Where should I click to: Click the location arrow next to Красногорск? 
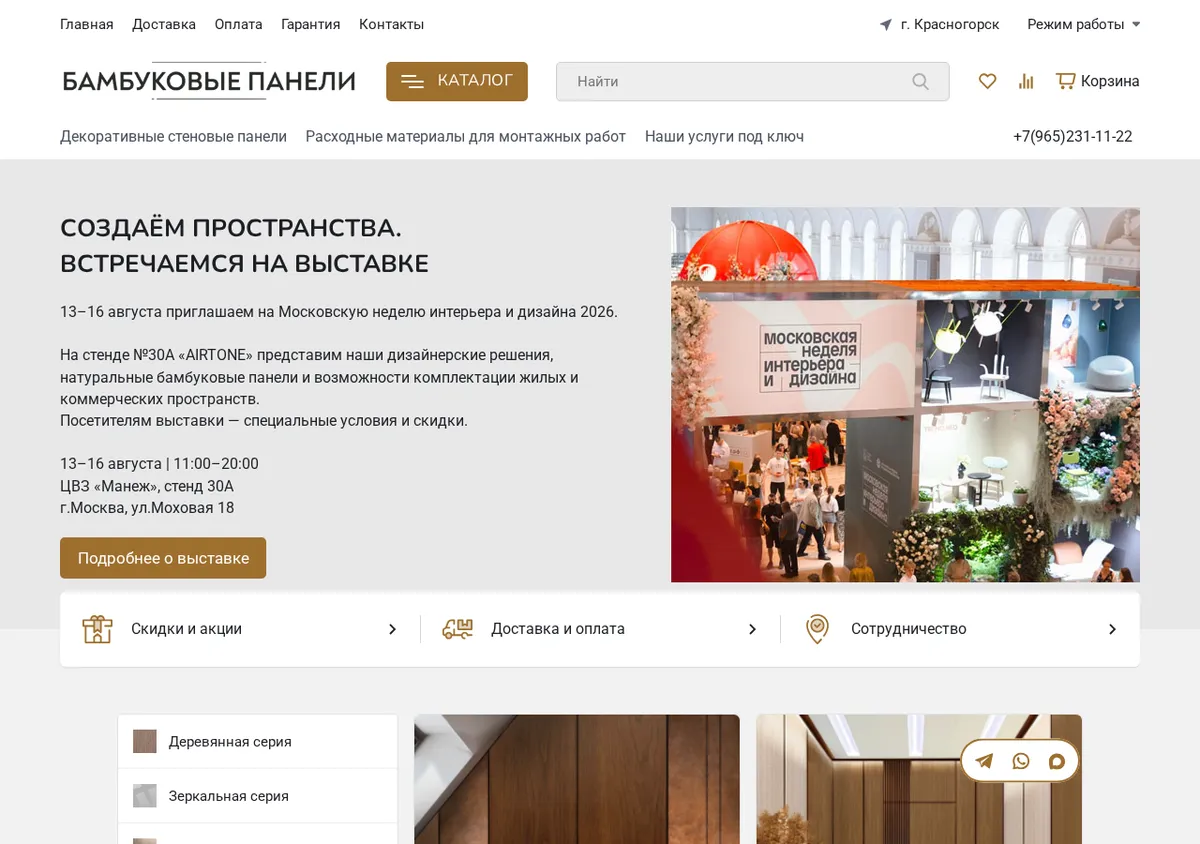(x=885, y=25)
